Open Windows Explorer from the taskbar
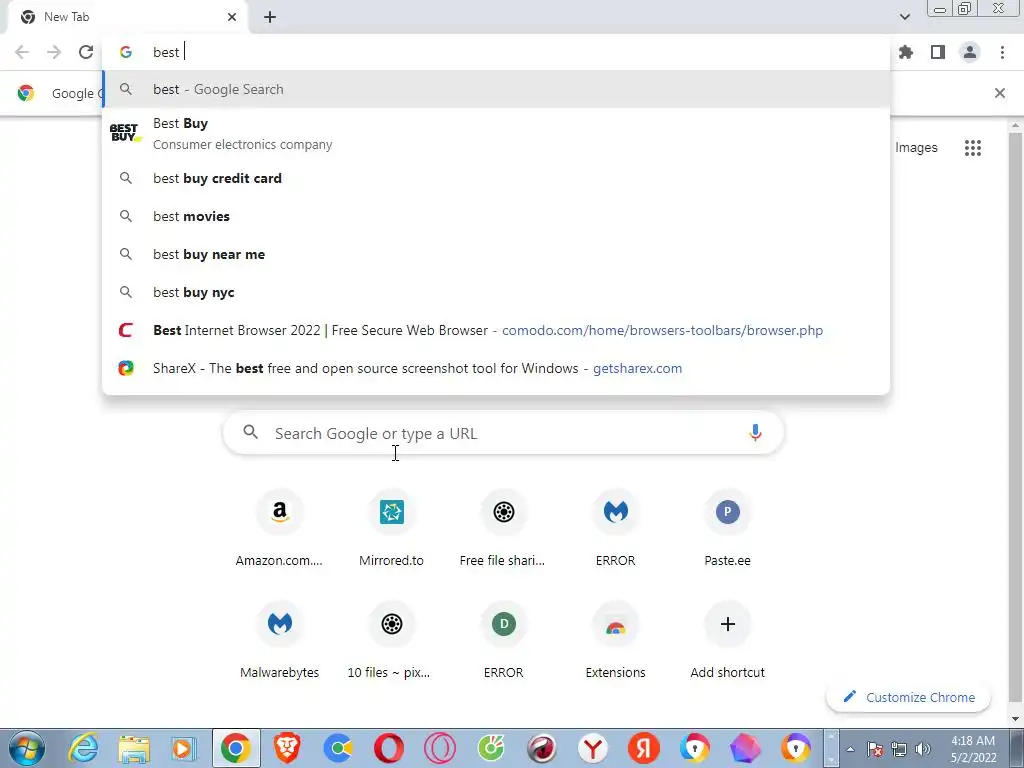Screen dimensions: 1024x768 coord(134,748)
